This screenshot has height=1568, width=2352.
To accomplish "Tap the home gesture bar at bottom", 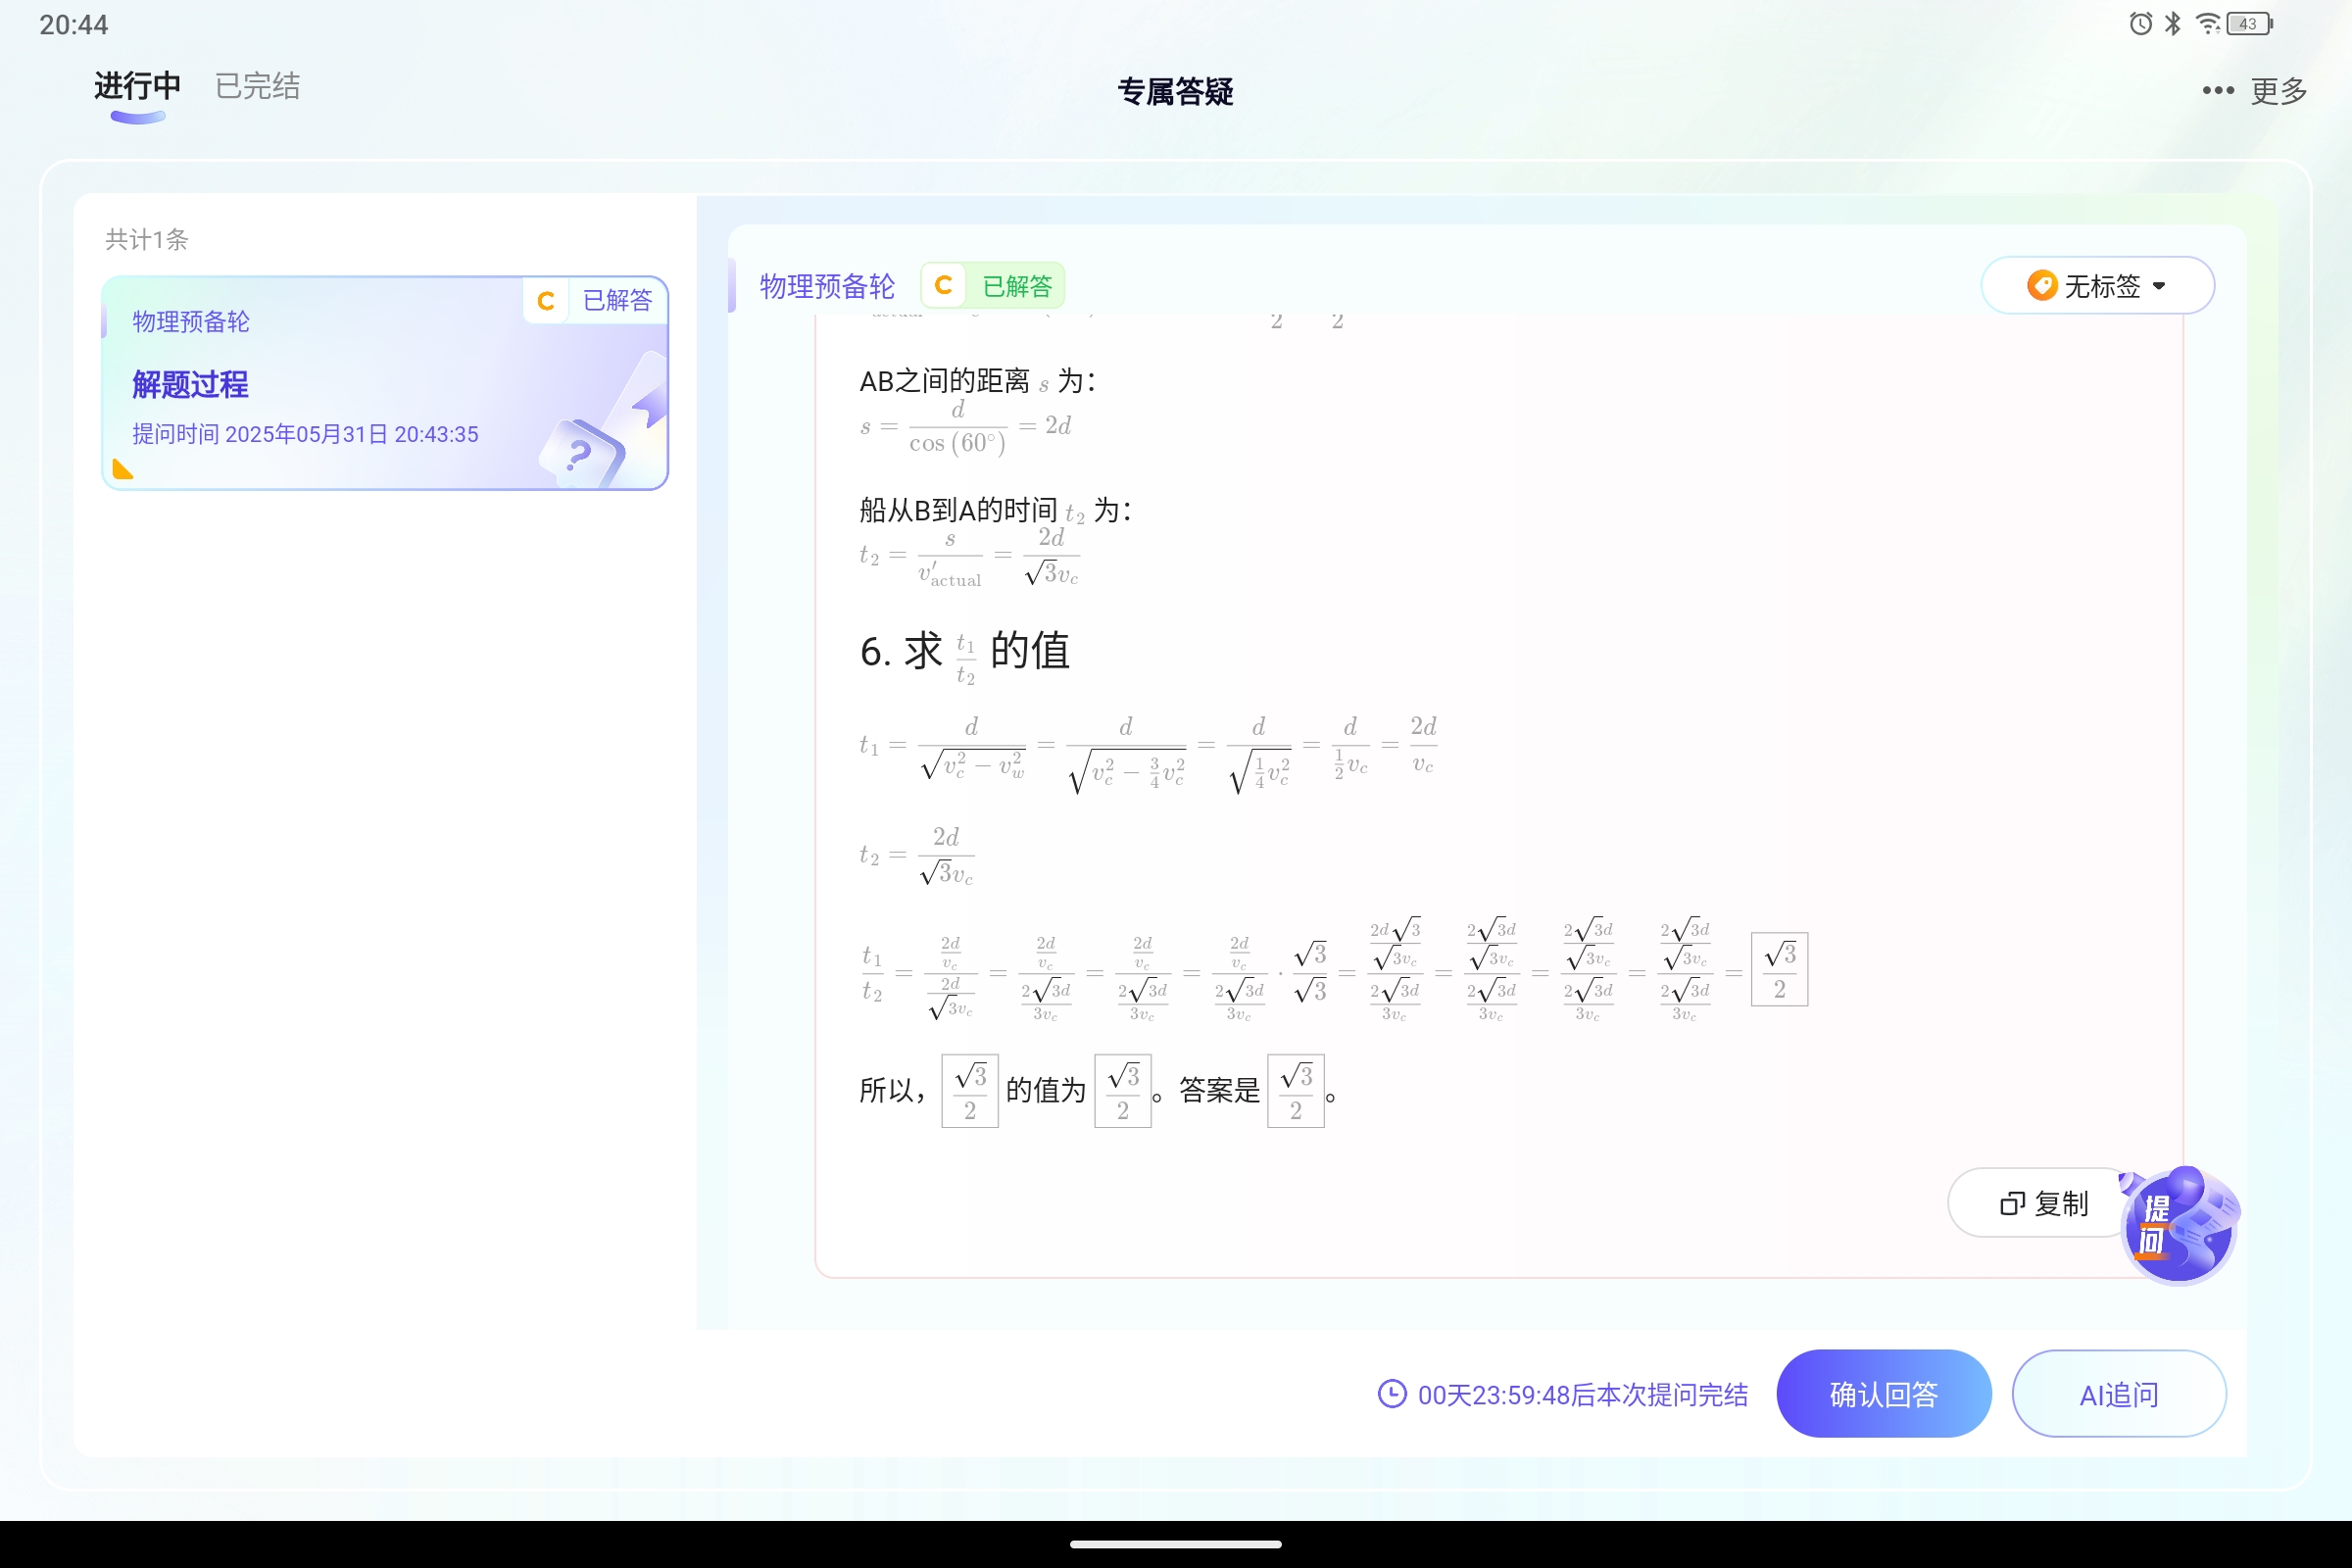I will 1176,1544.
